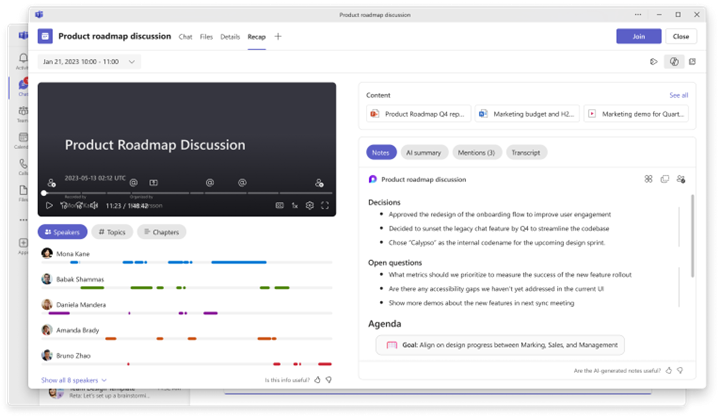Image resolution: width=720 pixels, height=417 pixels.
Task: Open Files in the Teams sidebar
Action: pos(23,193)
